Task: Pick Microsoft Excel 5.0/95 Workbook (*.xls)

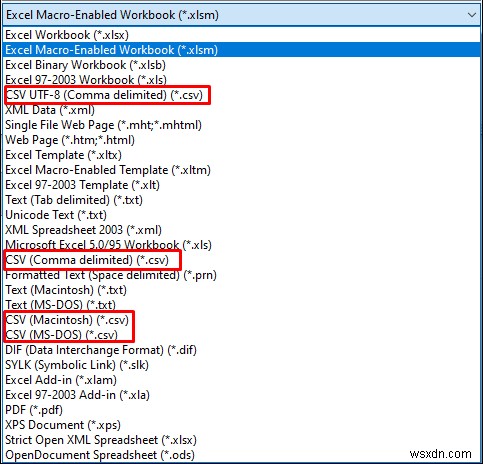Action: [241, 245]
